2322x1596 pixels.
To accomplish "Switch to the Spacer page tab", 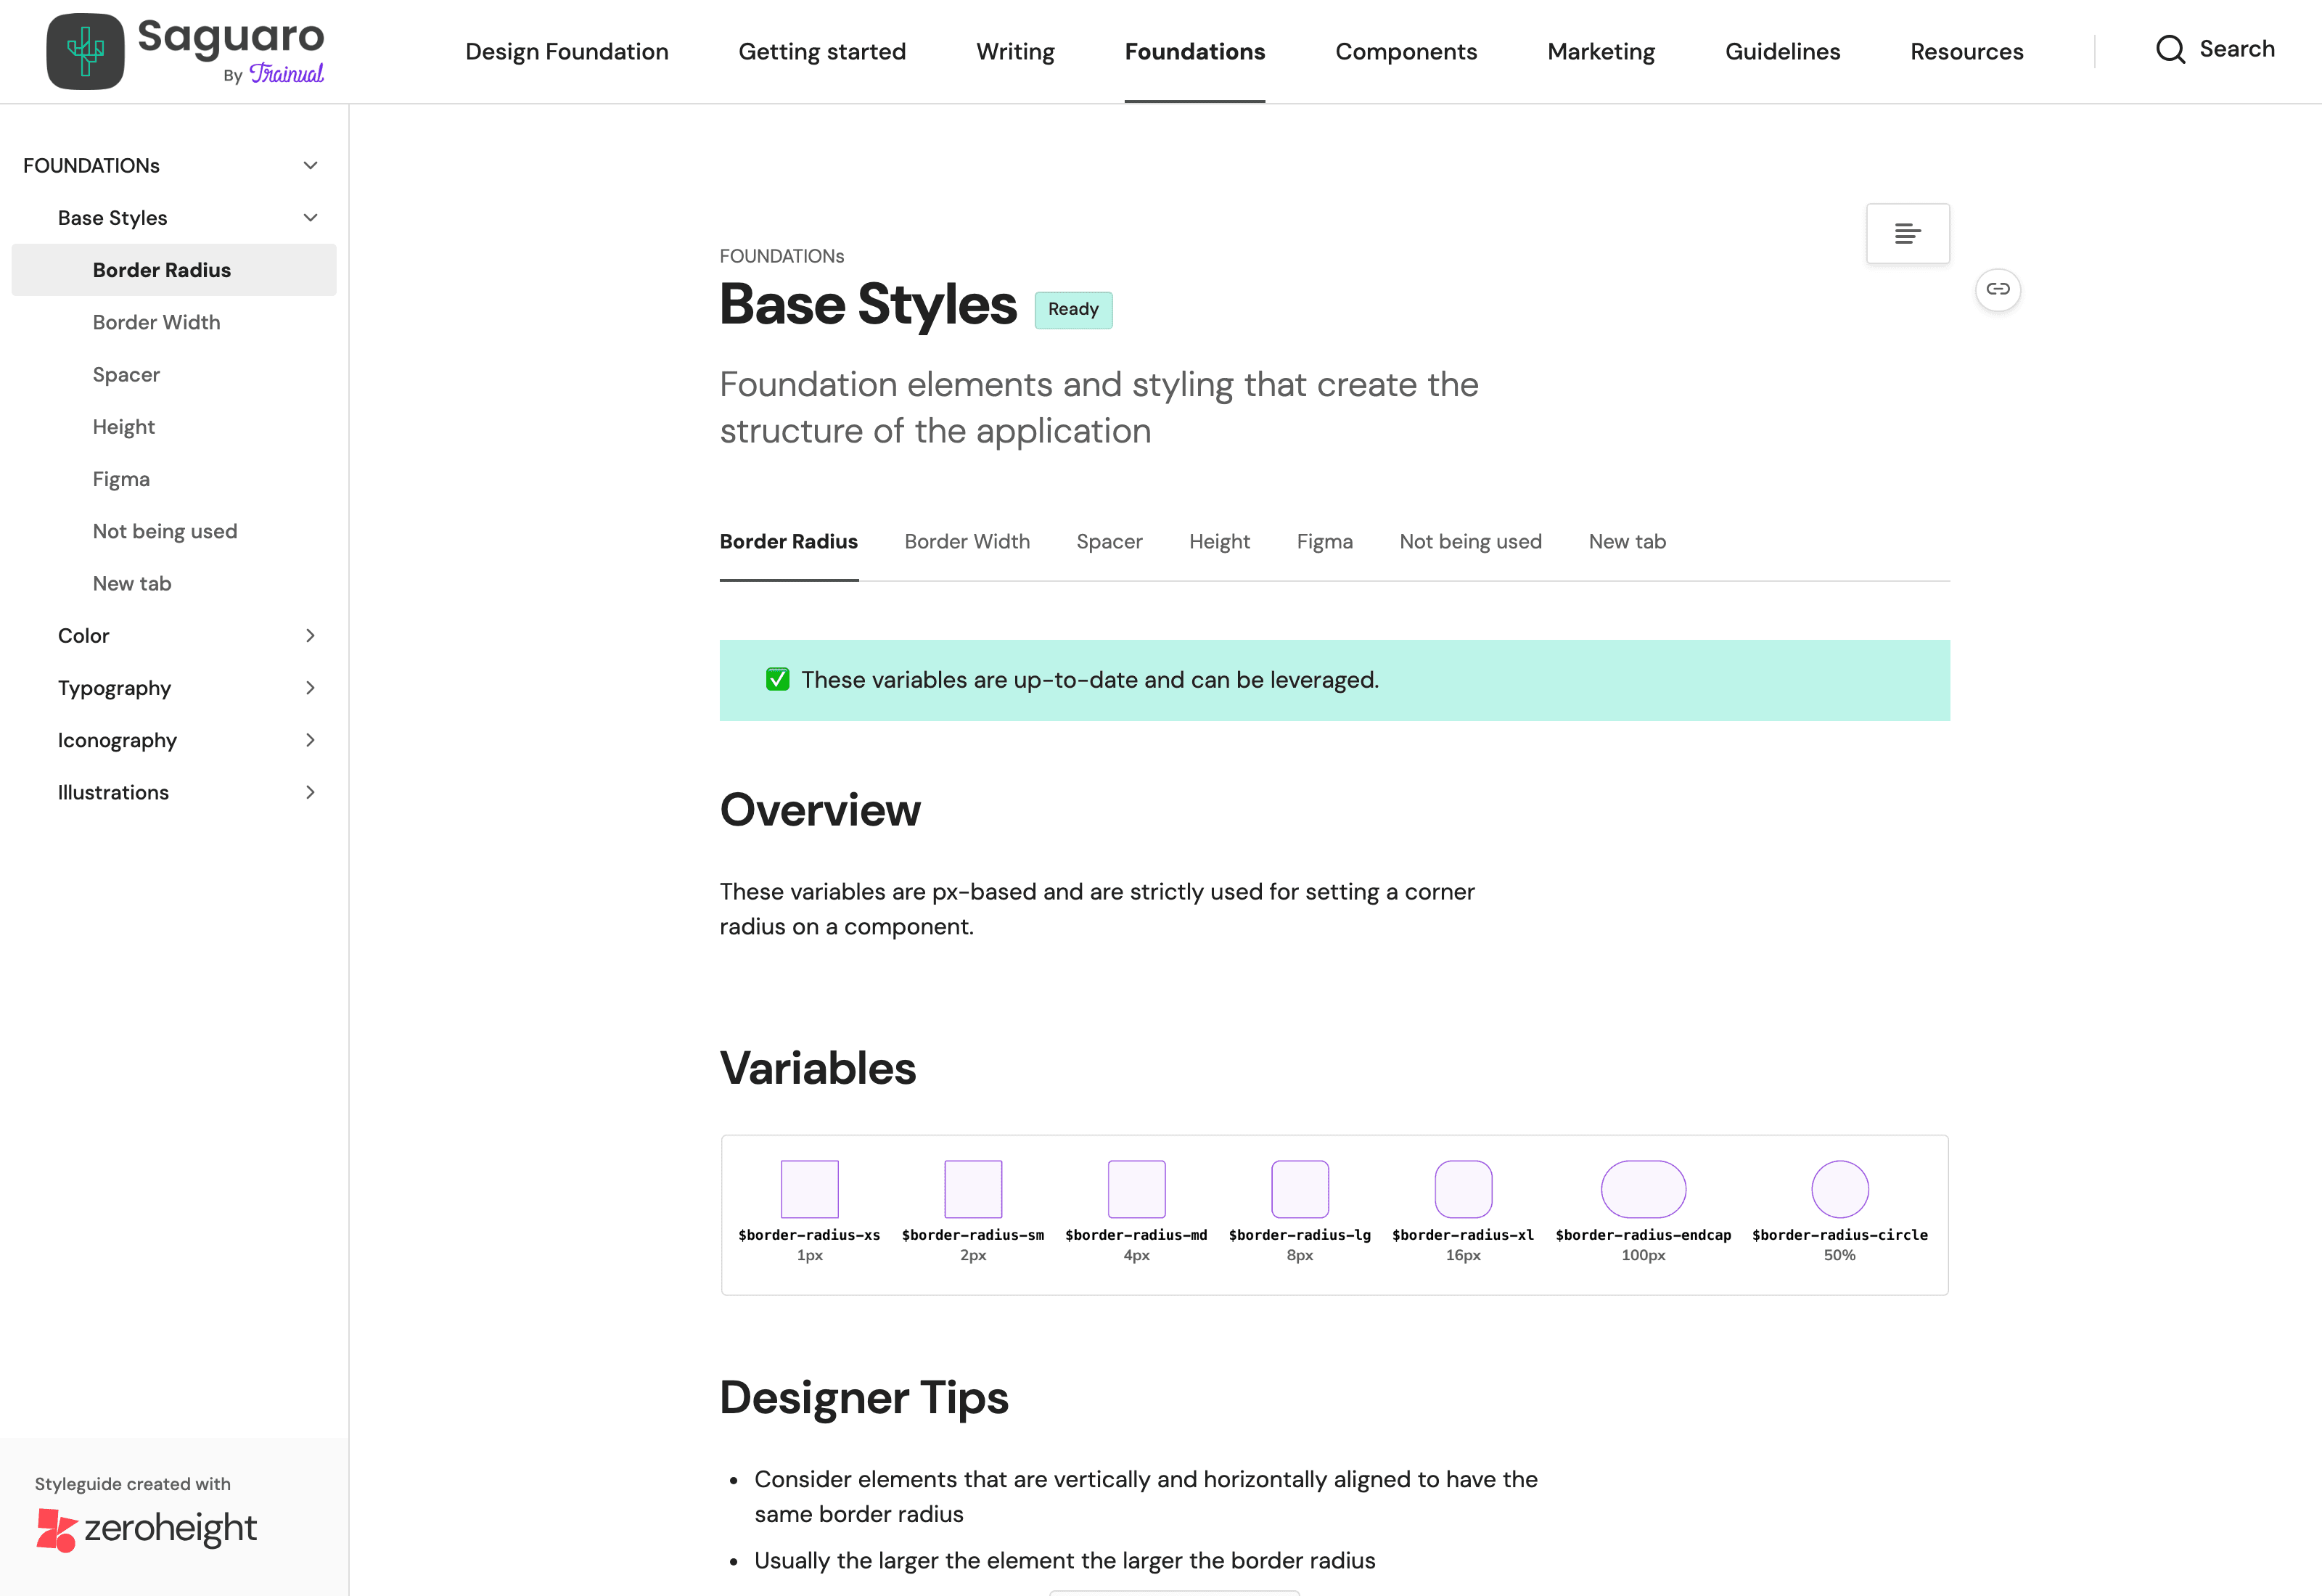I will (1109, 541).
